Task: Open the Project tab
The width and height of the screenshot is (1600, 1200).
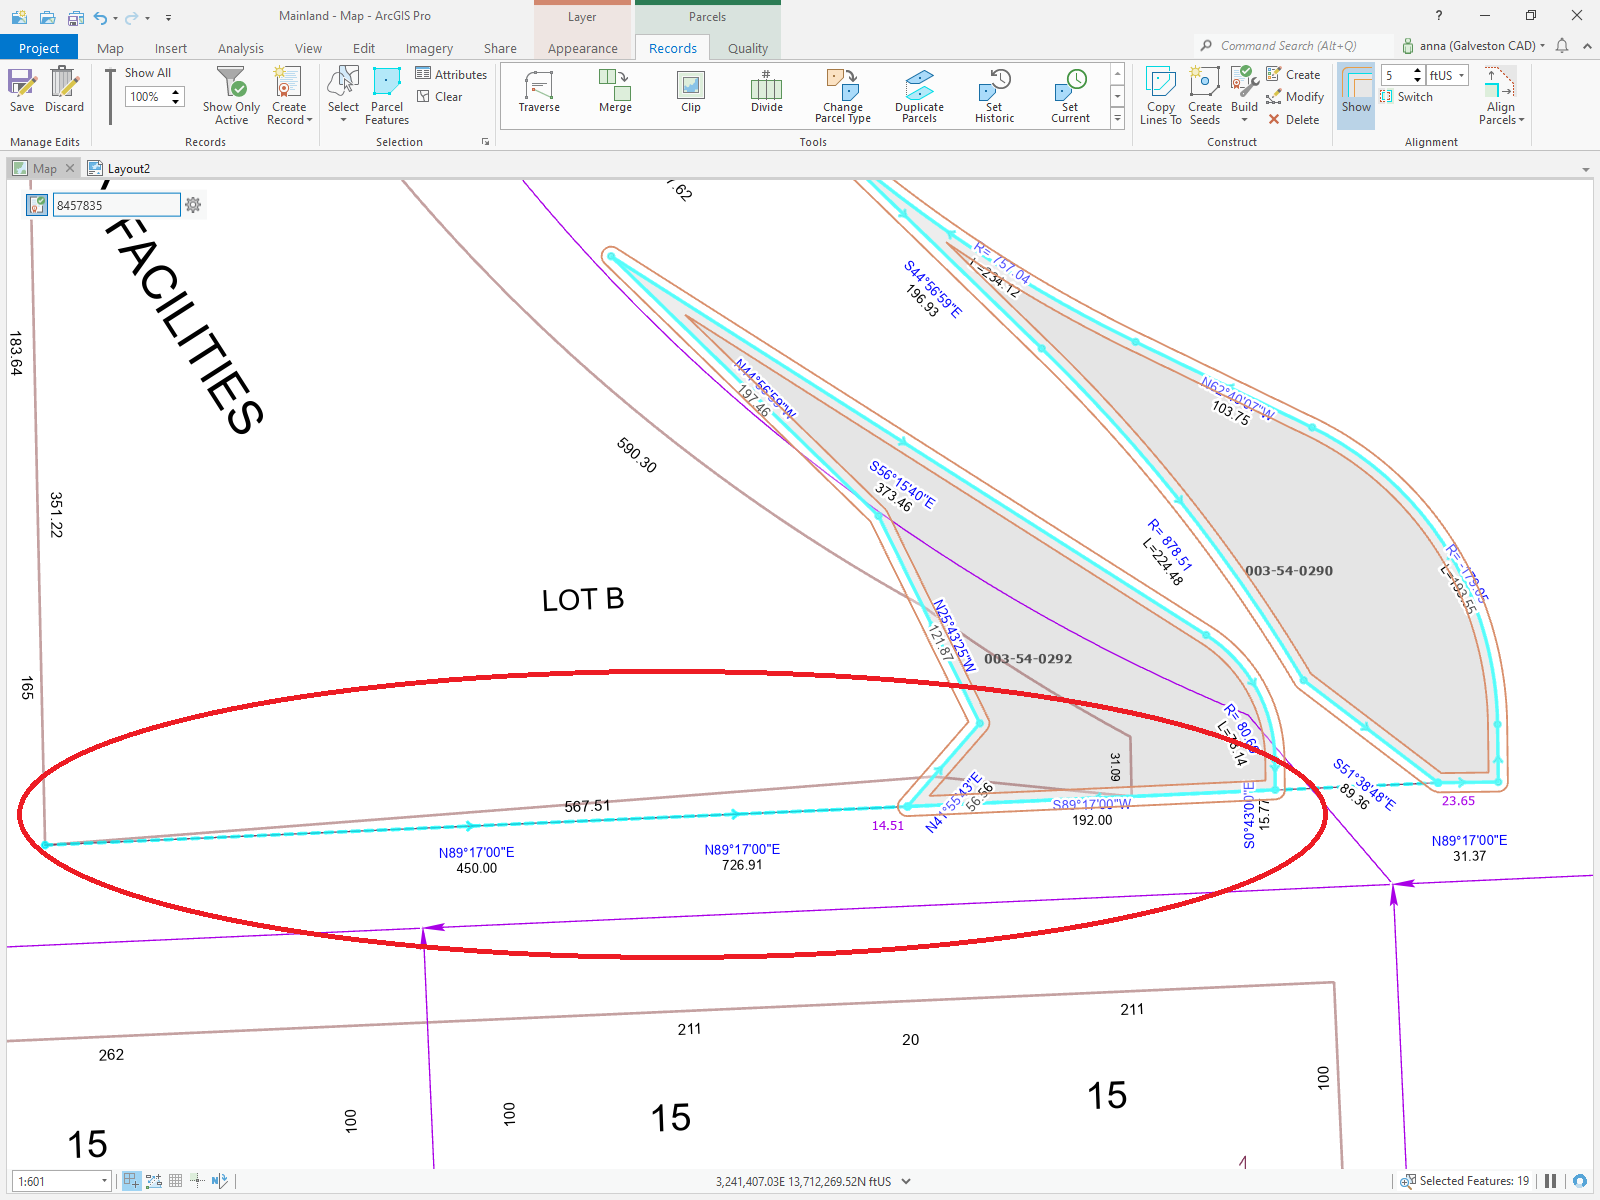Action: point(39,48)
